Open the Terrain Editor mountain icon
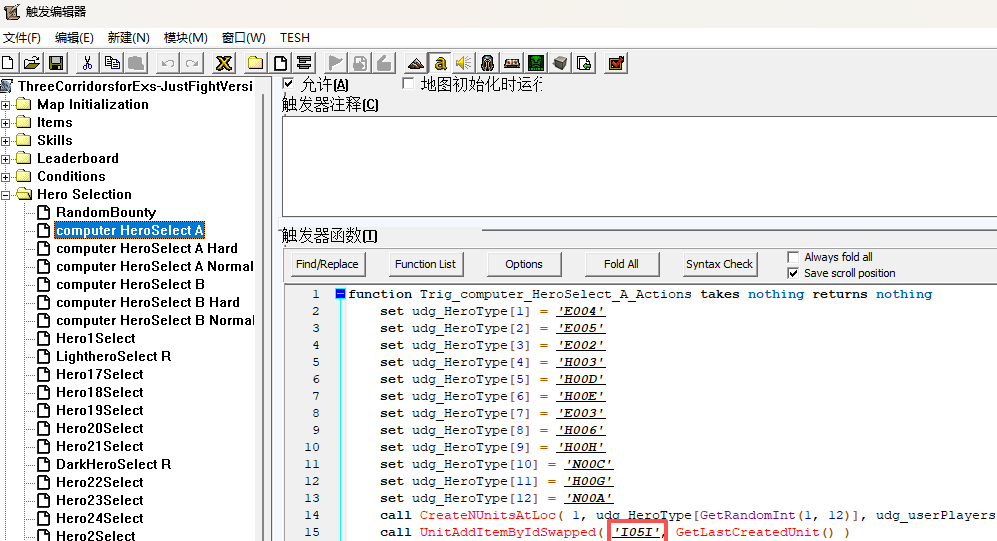The image size is (997, 541). pos(416,63)
